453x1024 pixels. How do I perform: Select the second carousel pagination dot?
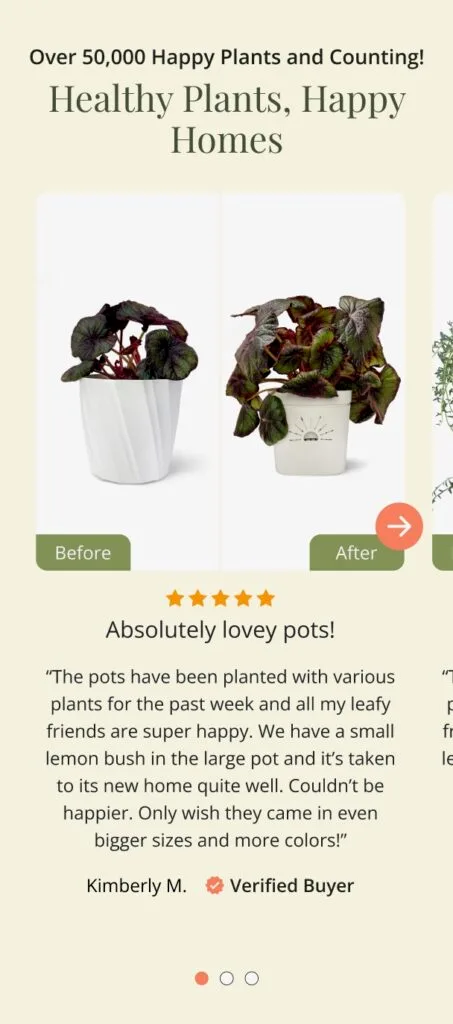[226, 978]
